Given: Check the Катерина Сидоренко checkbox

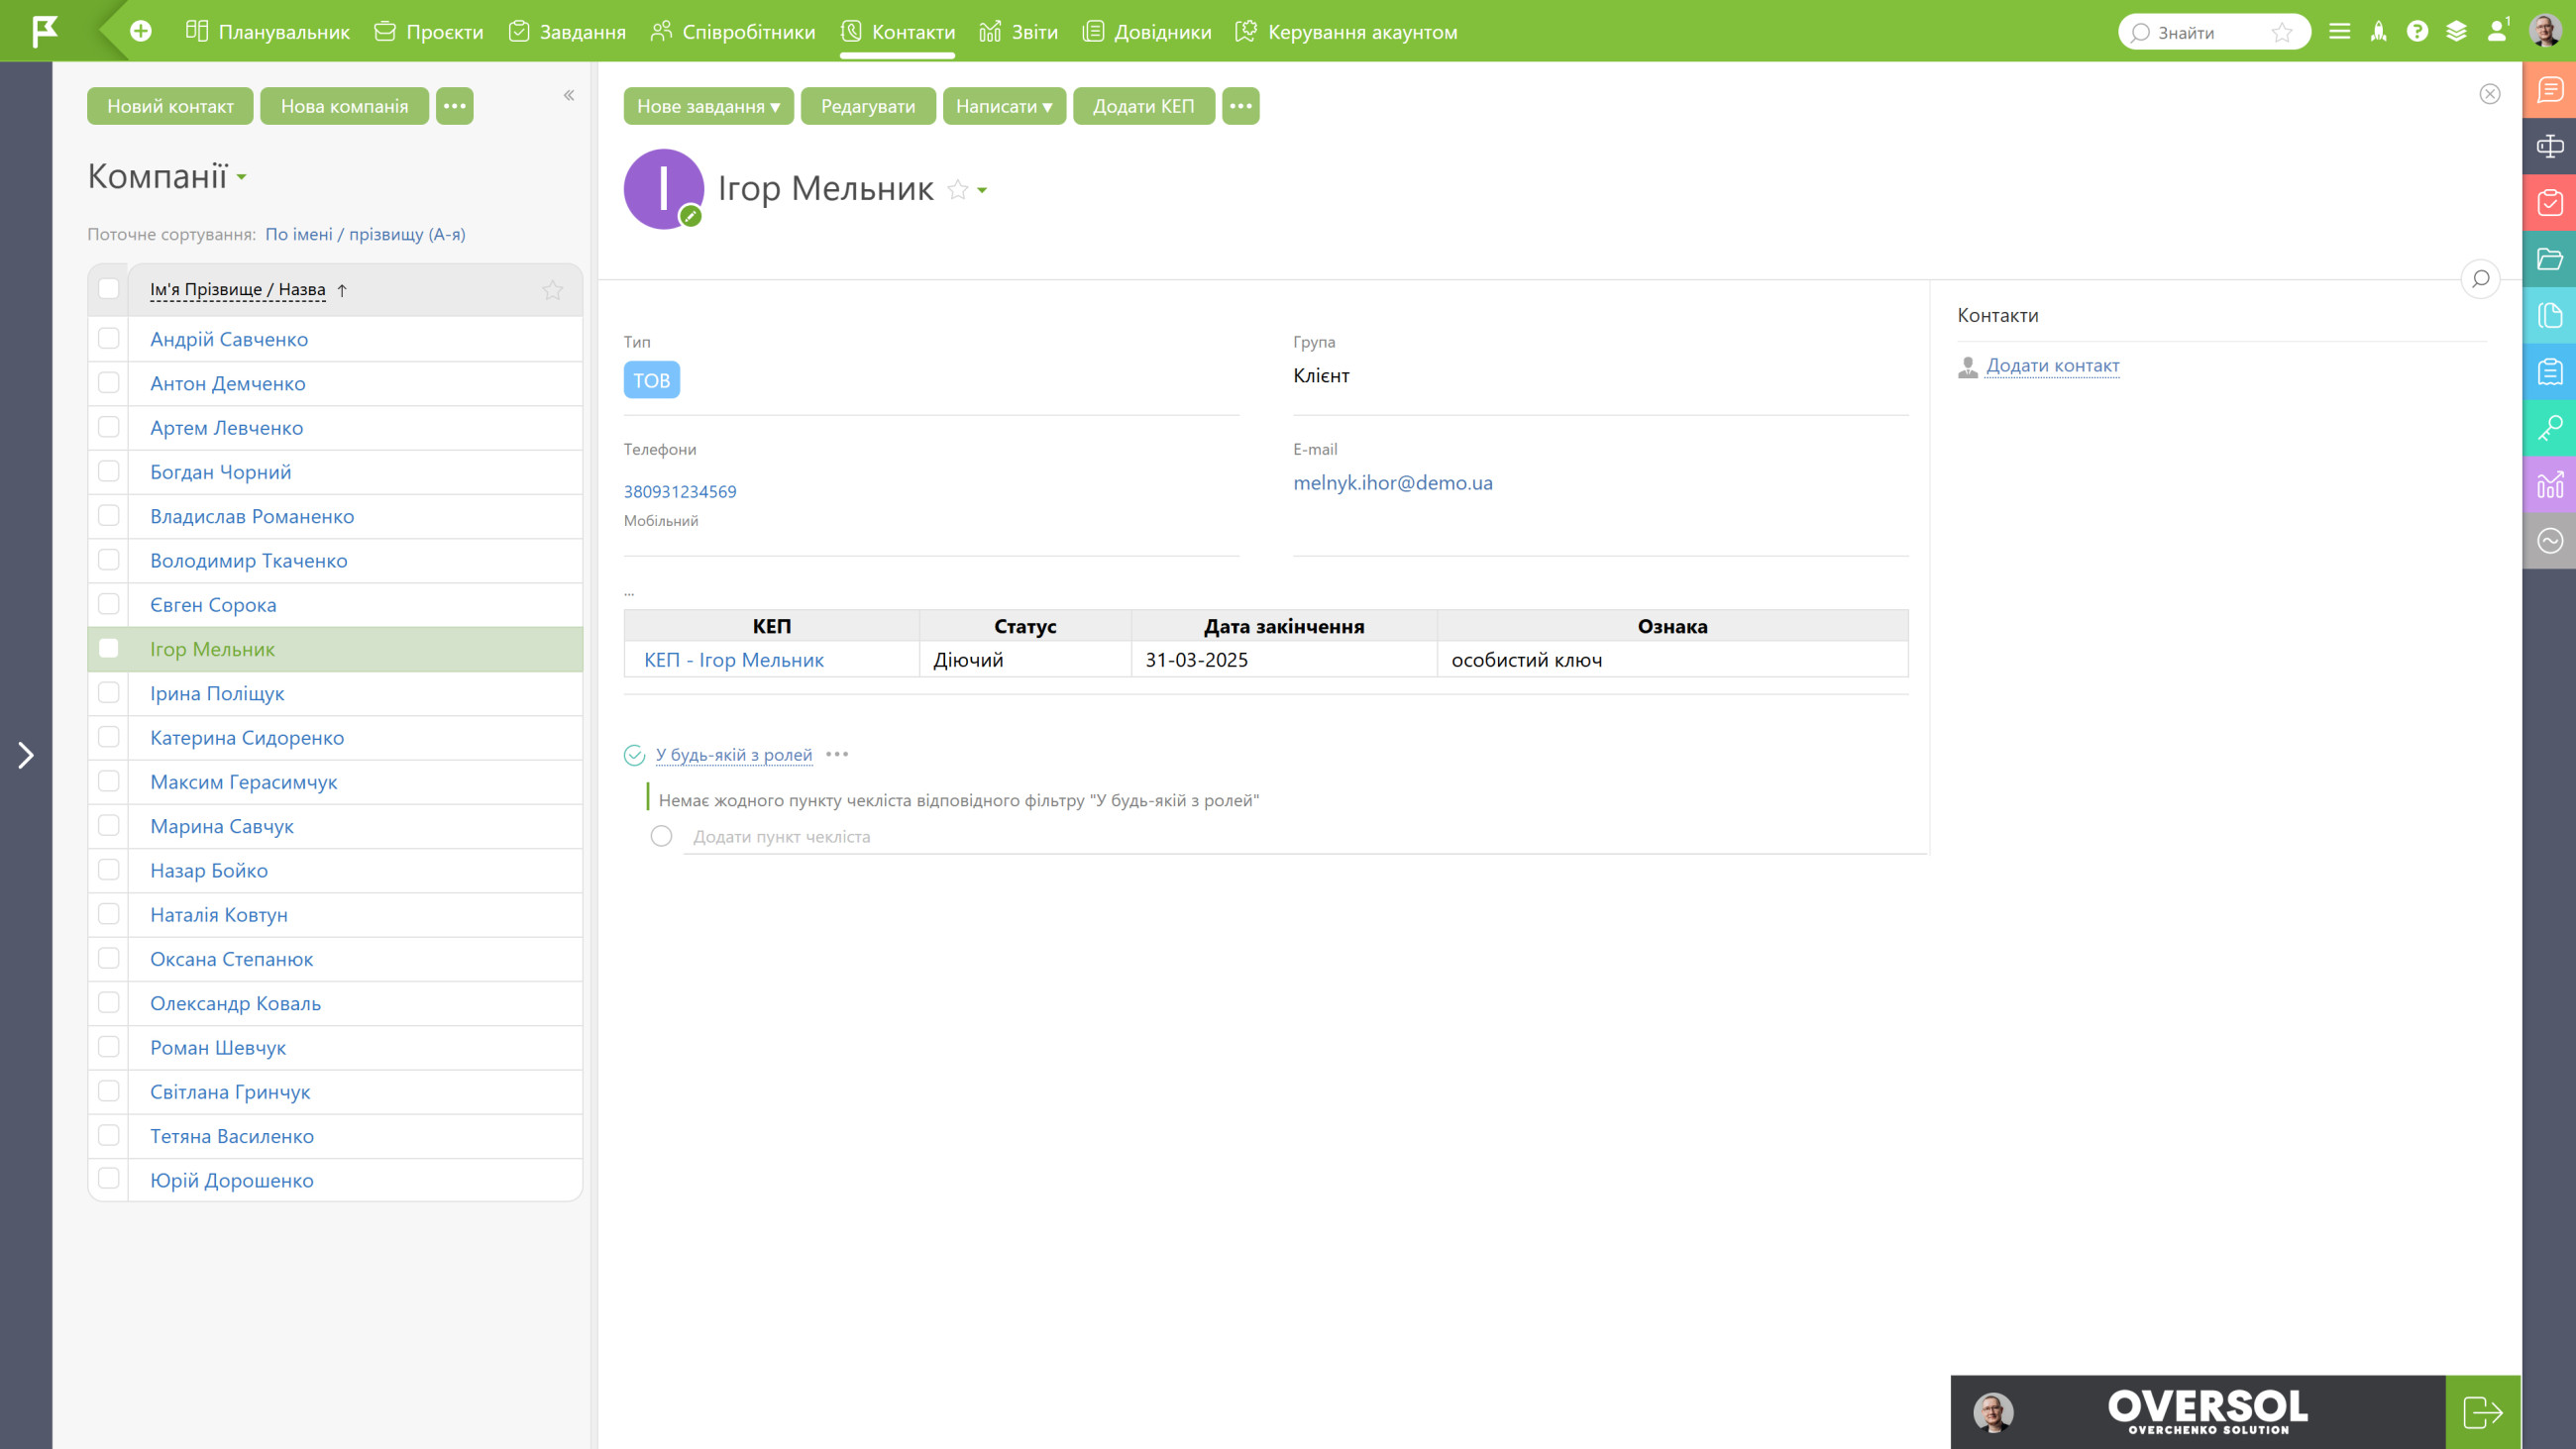Looking at the screenshot, I should click(x=109, y=737).
